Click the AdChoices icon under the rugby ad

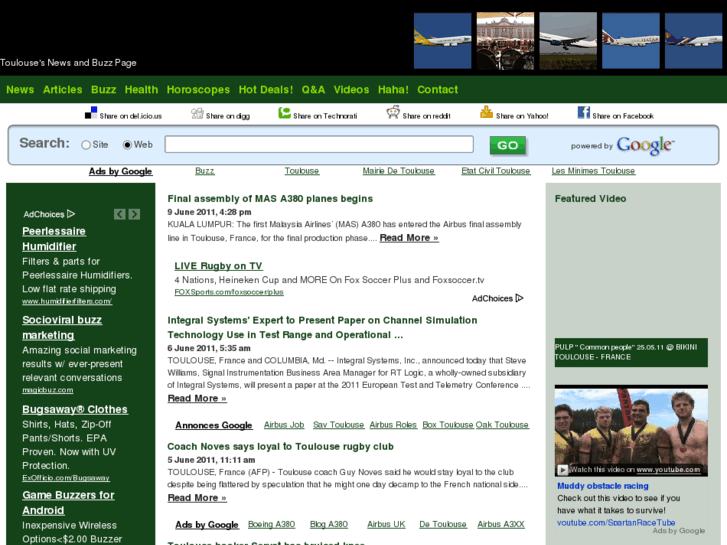point(519,298)
